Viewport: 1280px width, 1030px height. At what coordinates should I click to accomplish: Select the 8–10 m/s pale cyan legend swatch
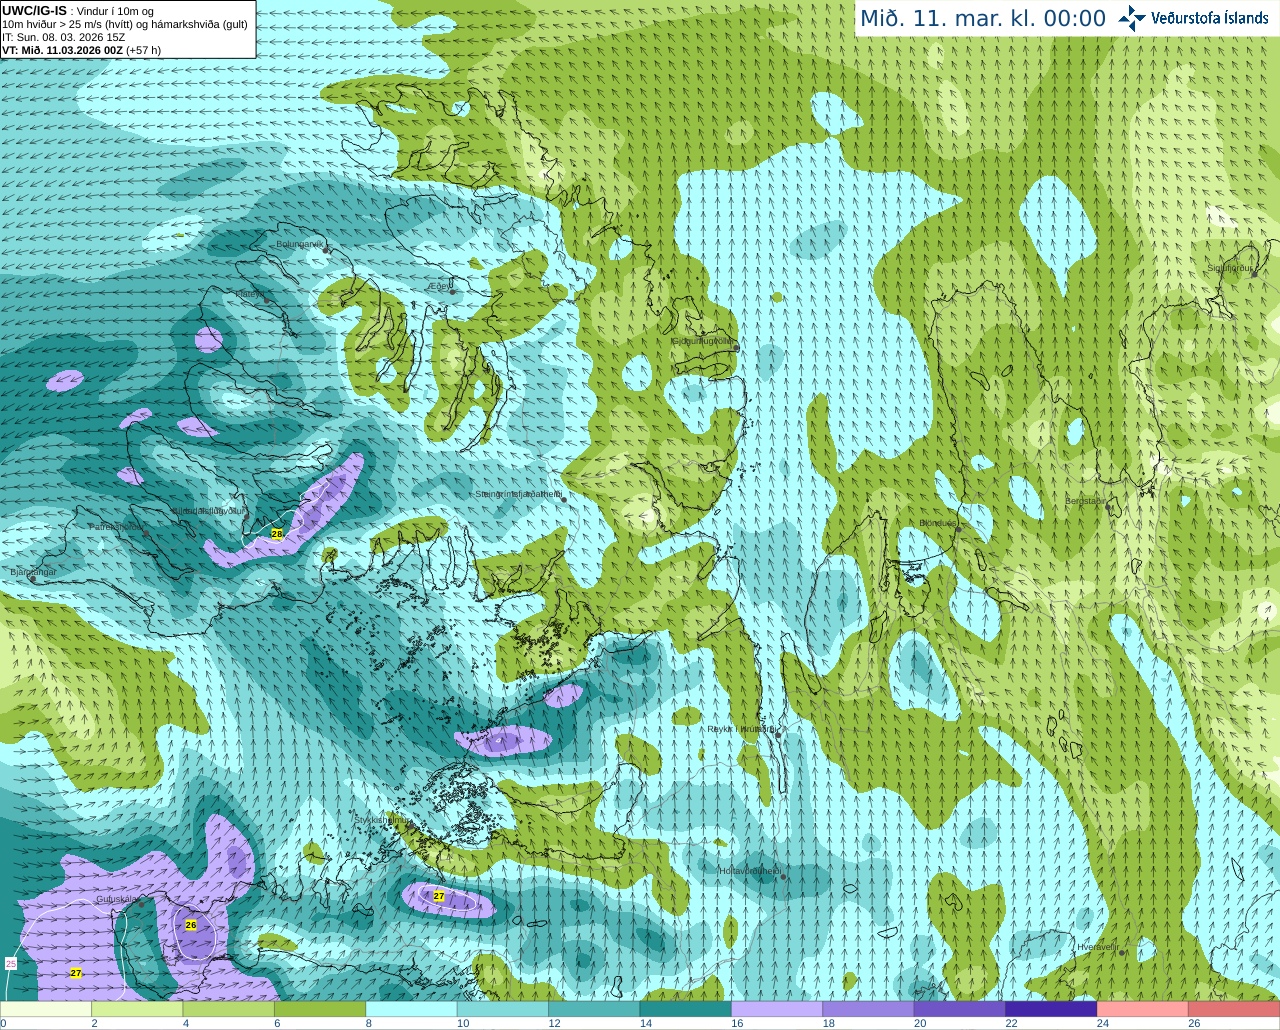(412, 1009)
